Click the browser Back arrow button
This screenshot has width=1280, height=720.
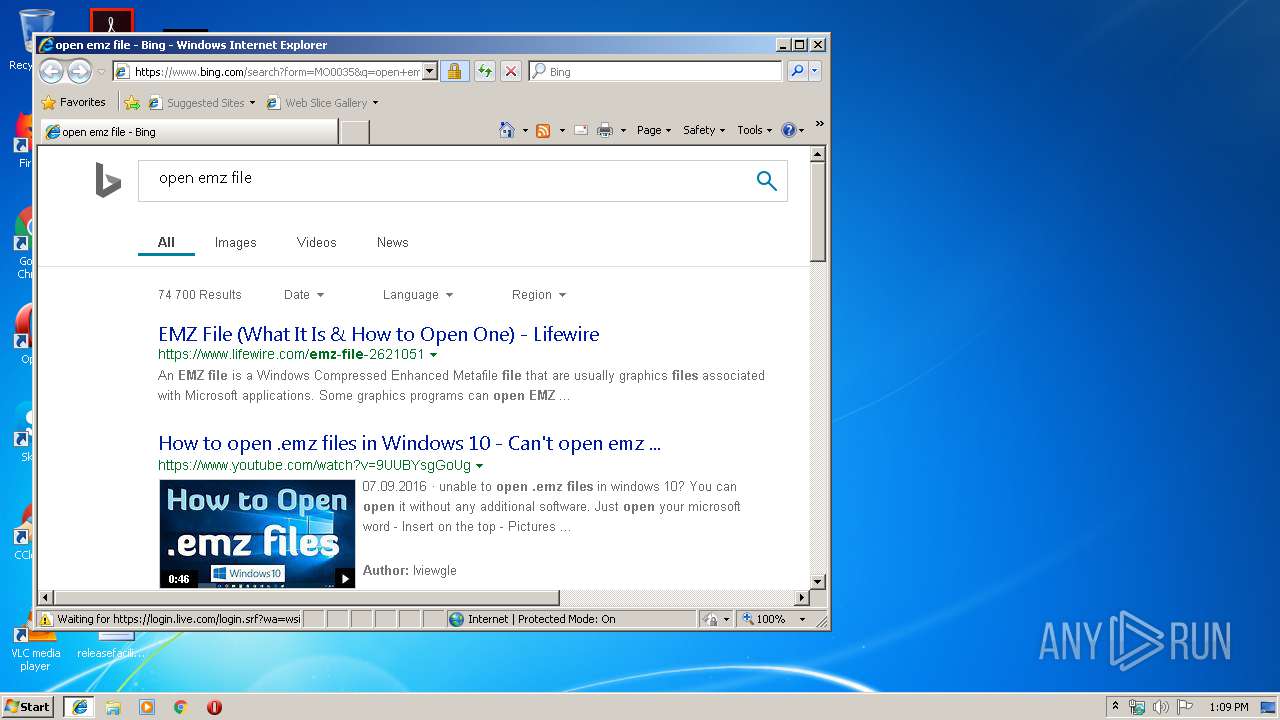click(x=51, y=71)
